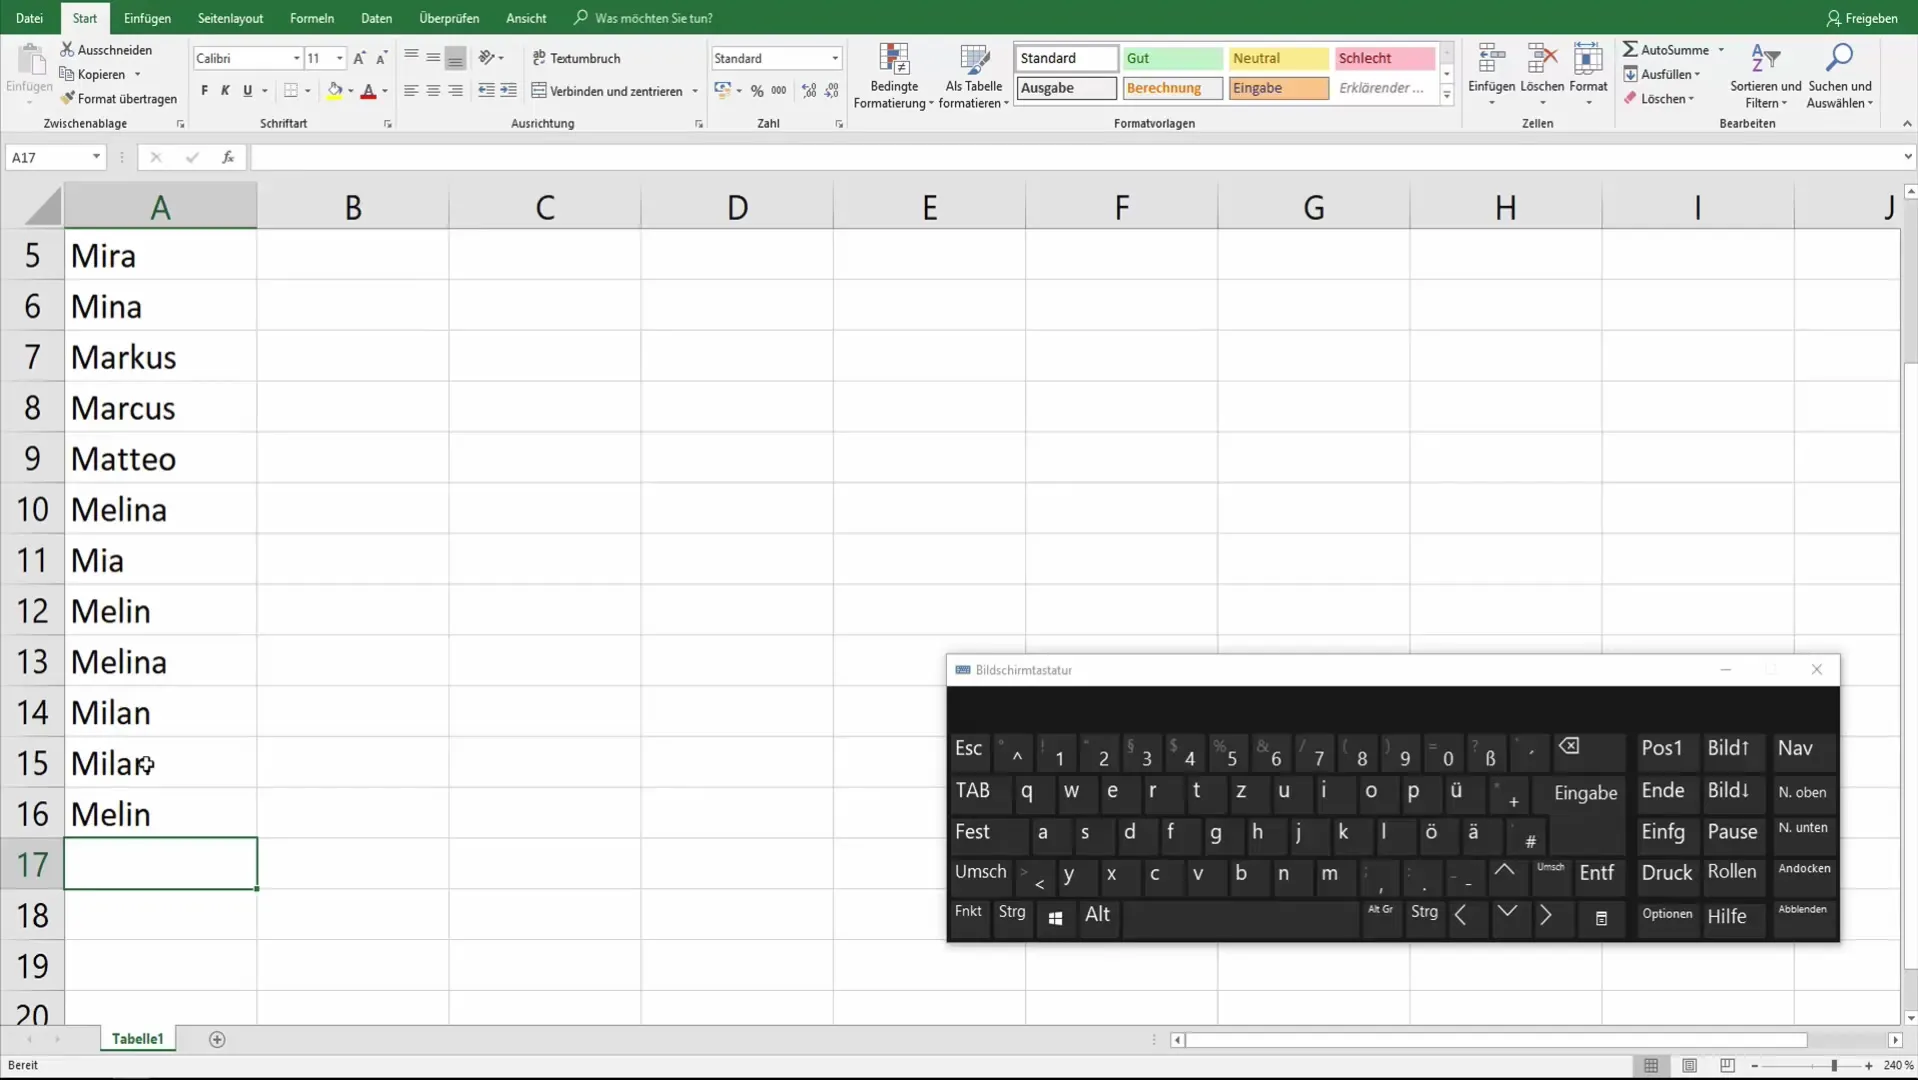Screen dimensions: 1918x1080
Task: Click the TAB key on the on-screen keyboard
Action: (975, 791)
